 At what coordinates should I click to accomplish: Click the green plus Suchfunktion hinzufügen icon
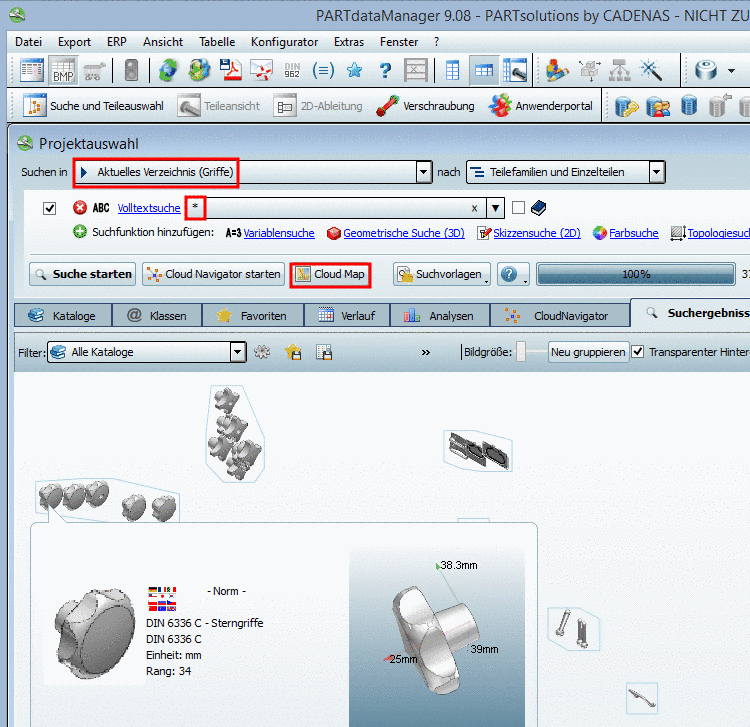coord(80,231)
